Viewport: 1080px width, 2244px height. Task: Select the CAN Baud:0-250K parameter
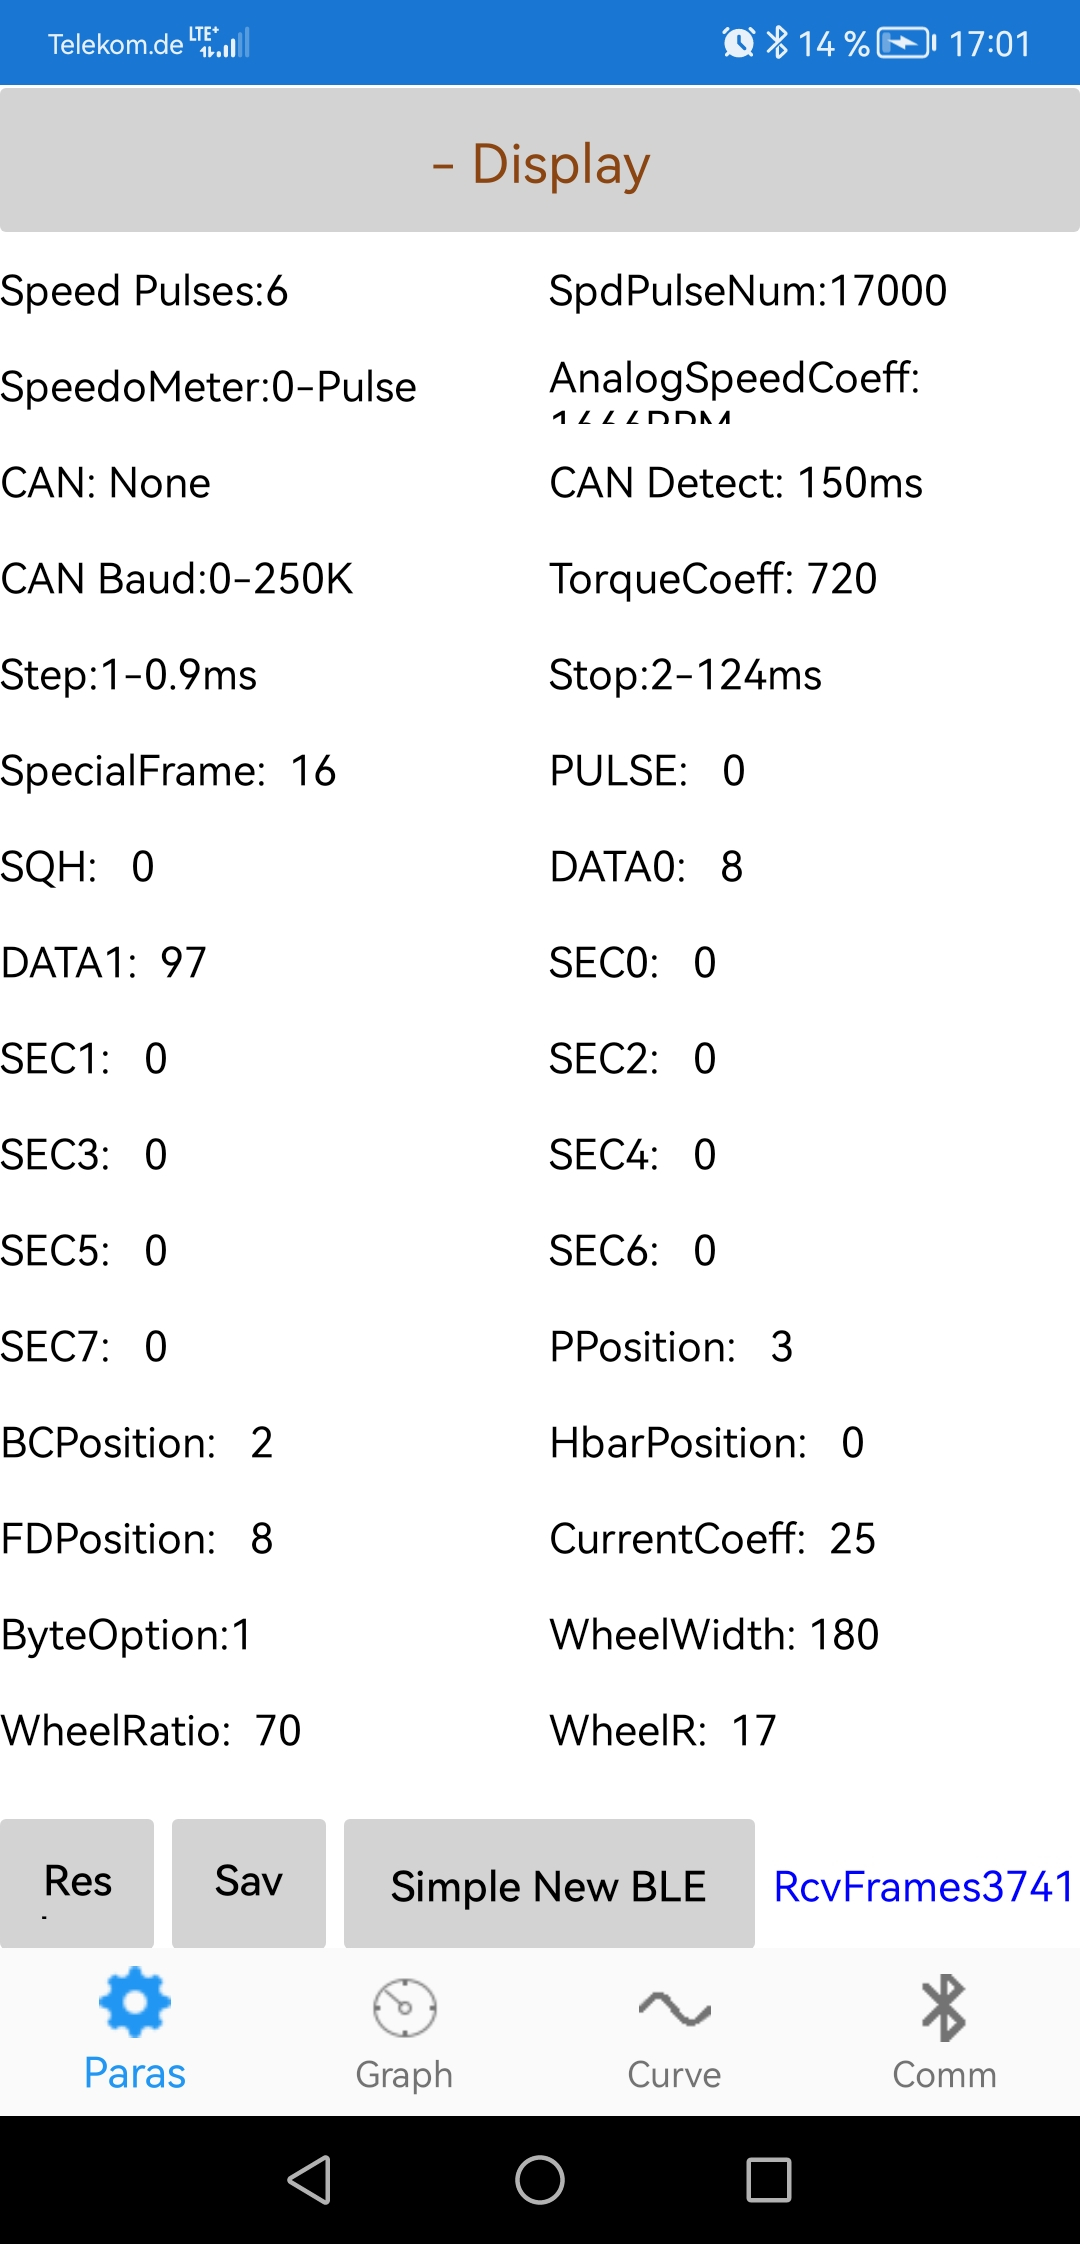coord(177,579)
